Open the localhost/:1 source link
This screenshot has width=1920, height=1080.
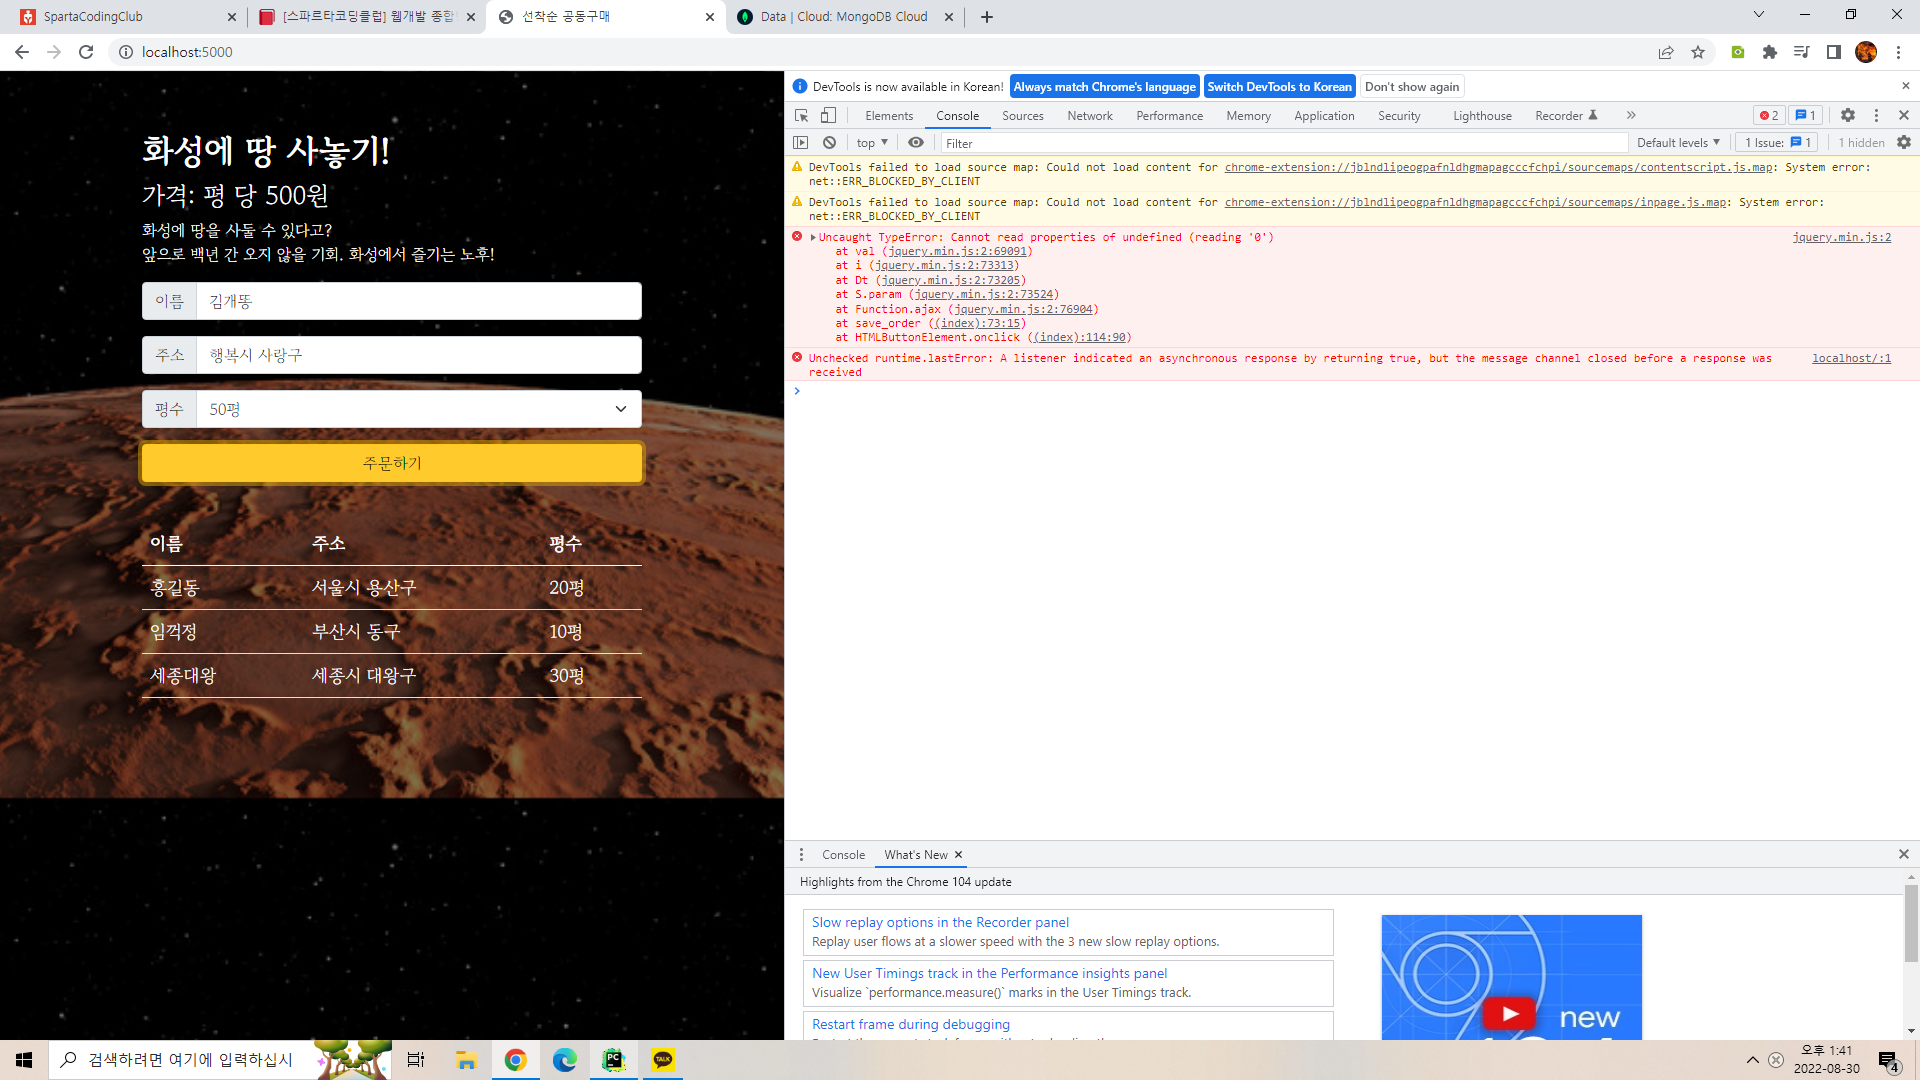[1851, 359]
